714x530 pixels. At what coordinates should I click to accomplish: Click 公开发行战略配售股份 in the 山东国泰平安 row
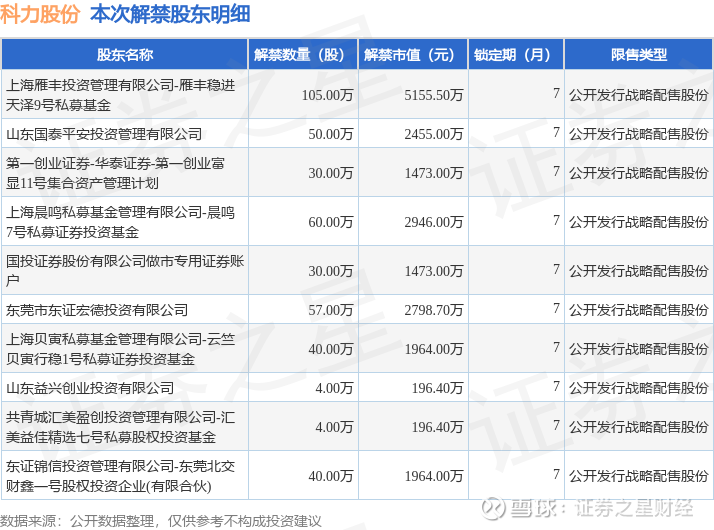639,134
